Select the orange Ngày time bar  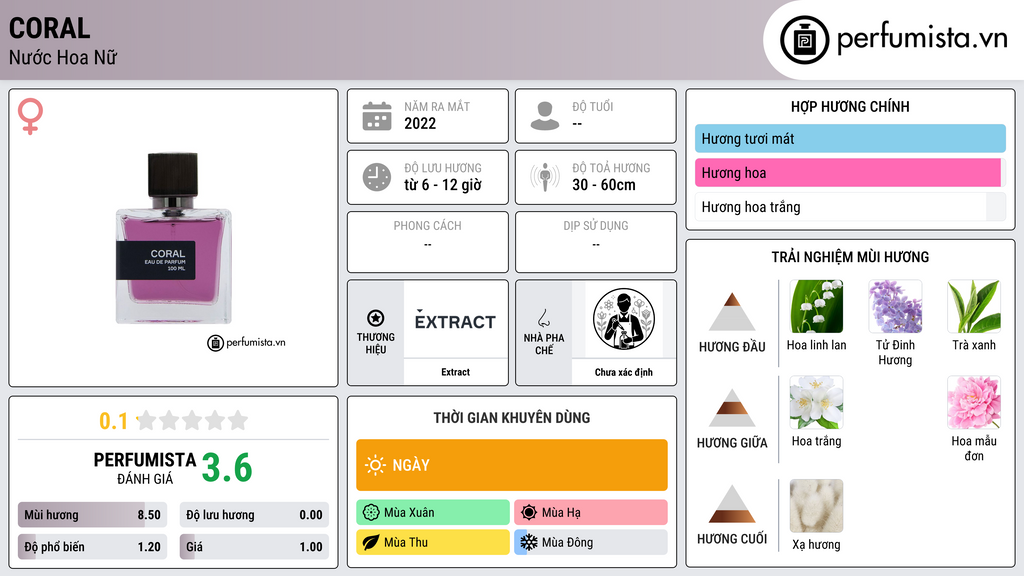512,465
